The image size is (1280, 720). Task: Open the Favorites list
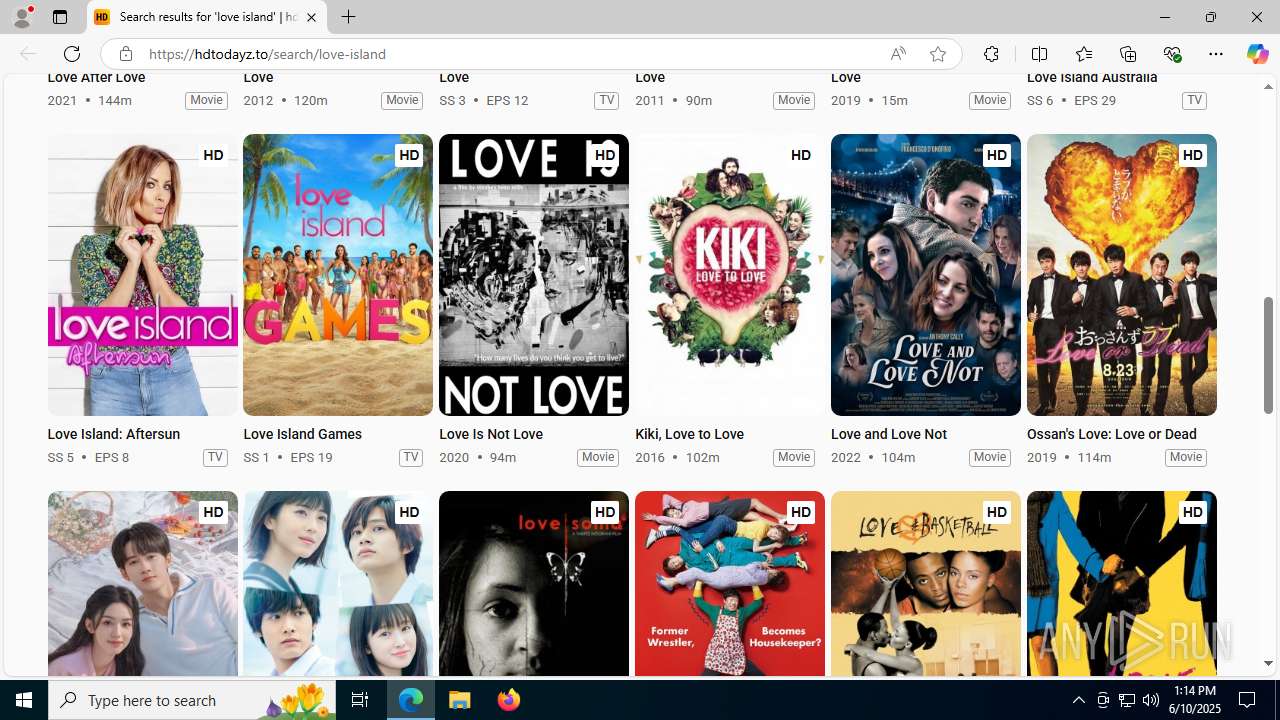1084,54
